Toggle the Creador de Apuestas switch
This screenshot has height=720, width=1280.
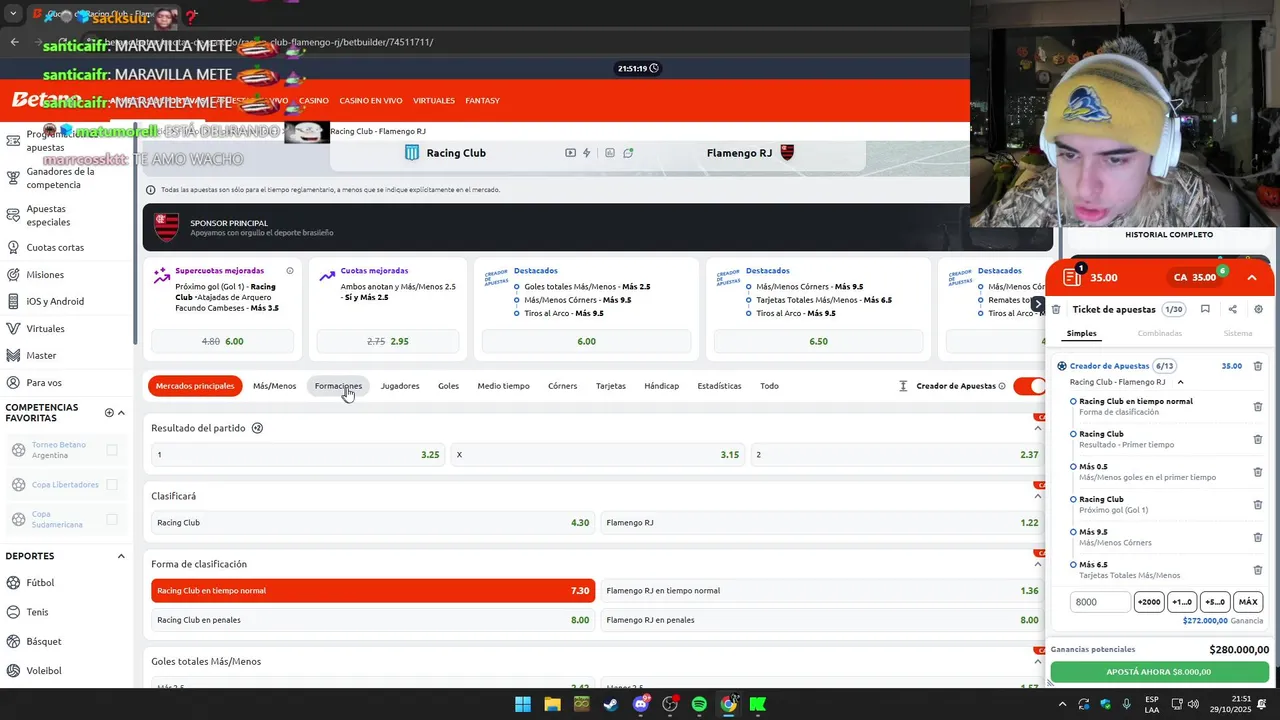pyautogui.click(x=1030, y=386)
